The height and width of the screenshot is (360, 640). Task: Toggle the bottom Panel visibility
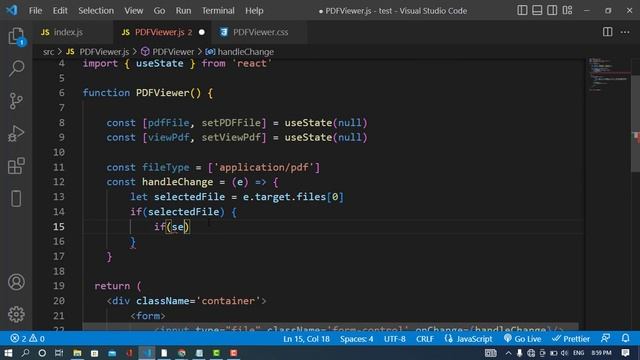click(x=537, y=10)
